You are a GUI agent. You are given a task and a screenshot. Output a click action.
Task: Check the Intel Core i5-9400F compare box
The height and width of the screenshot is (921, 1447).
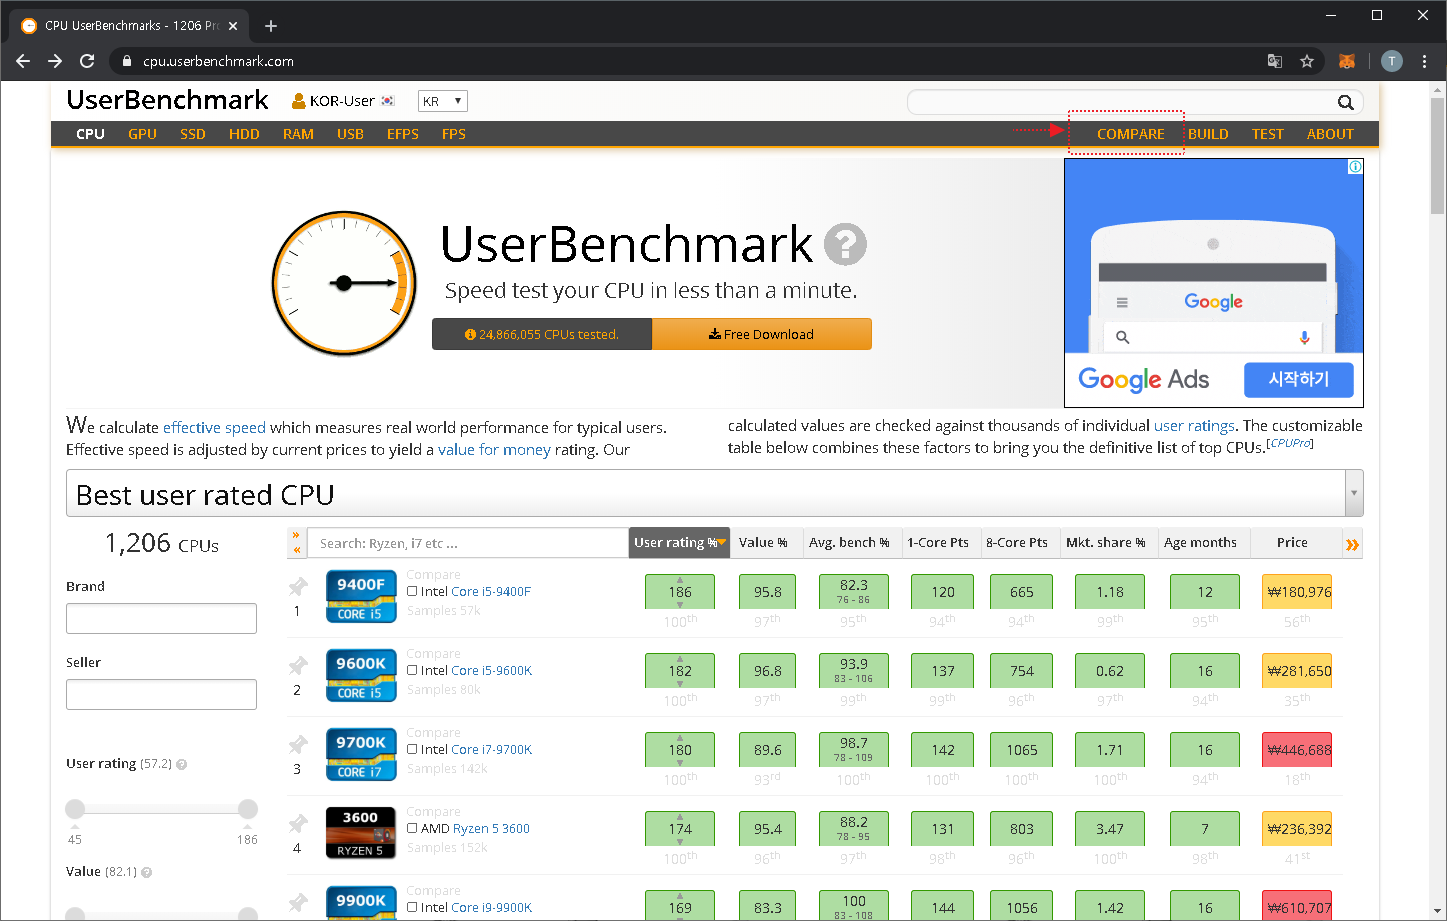[x=412, y=591]
